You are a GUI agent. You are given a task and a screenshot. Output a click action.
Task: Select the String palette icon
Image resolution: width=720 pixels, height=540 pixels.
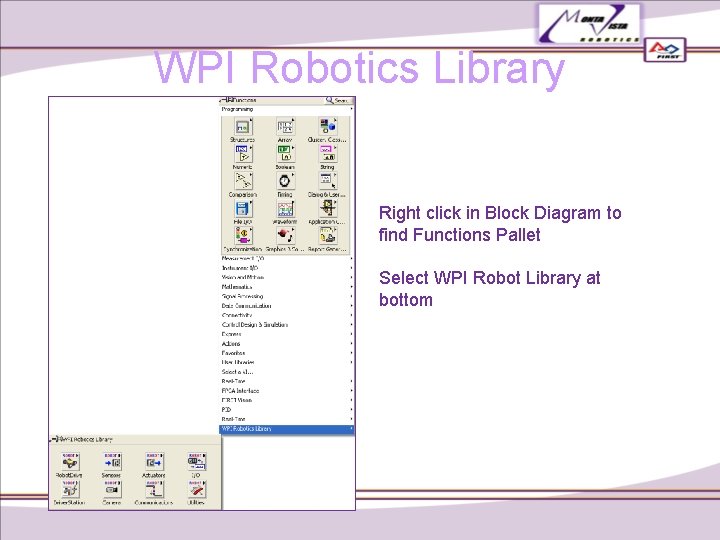pos(328,154)
